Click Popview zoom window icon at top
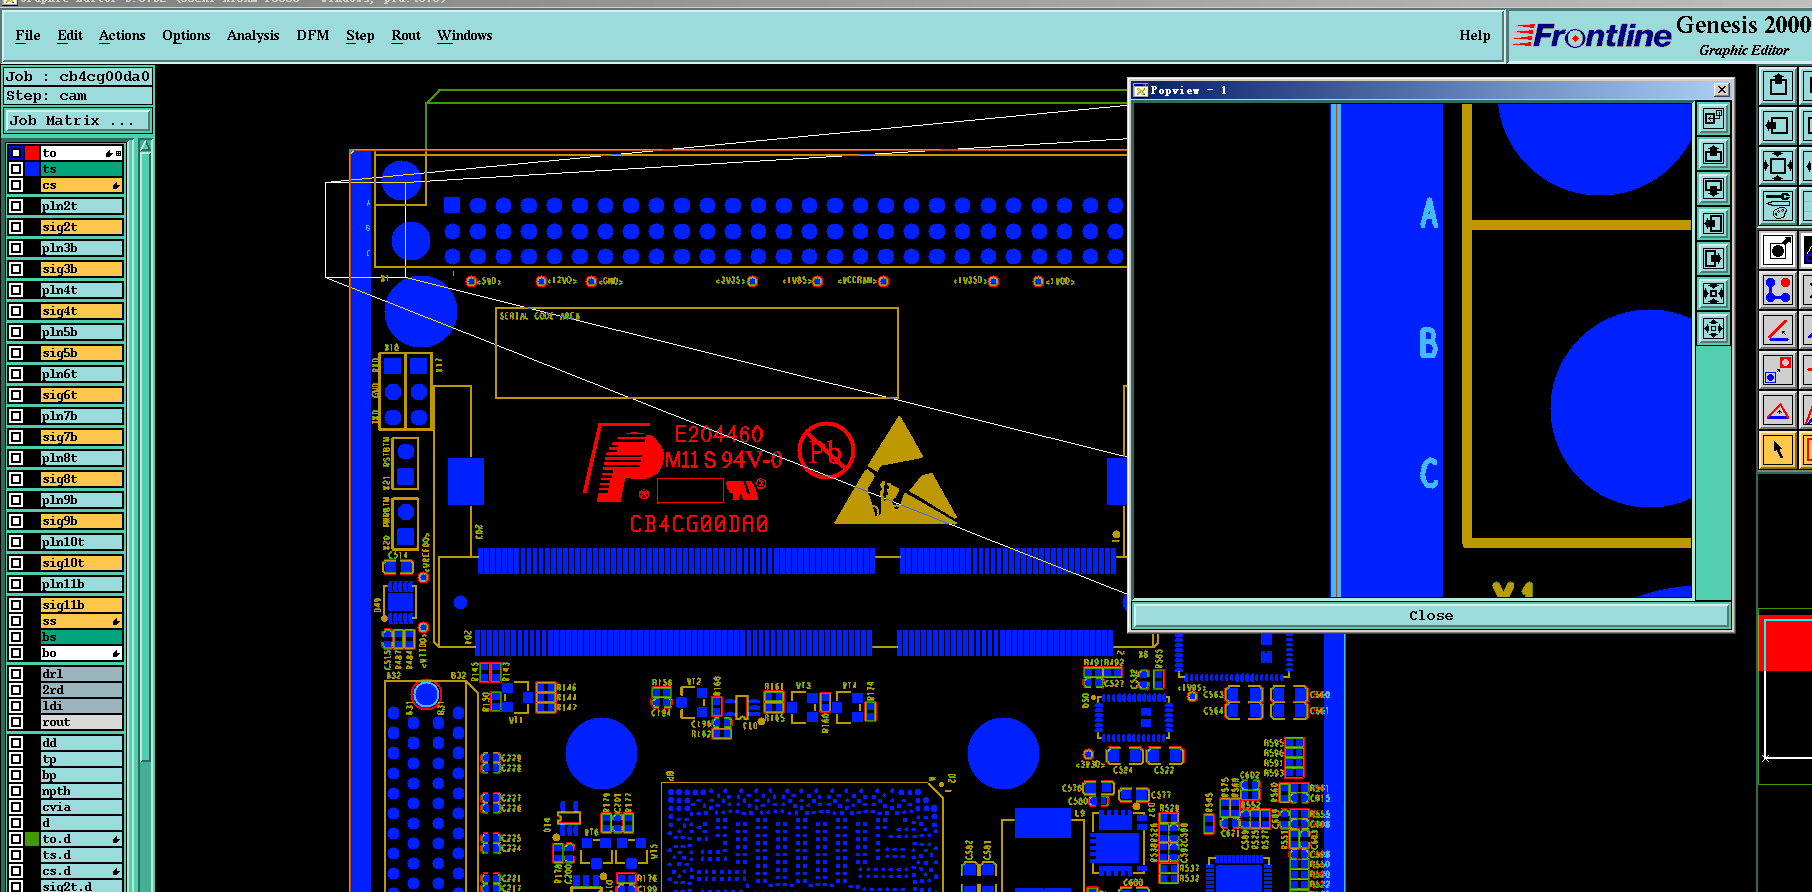 (1714, 119)
